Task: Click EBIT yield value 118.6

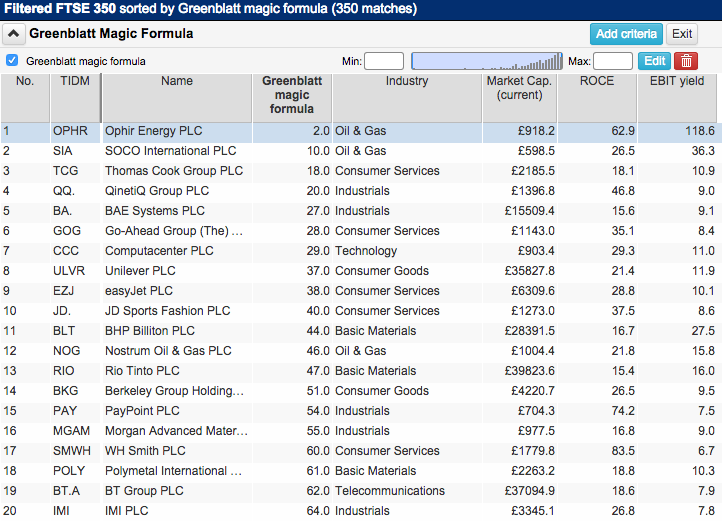Action: [x=700, y=131]
